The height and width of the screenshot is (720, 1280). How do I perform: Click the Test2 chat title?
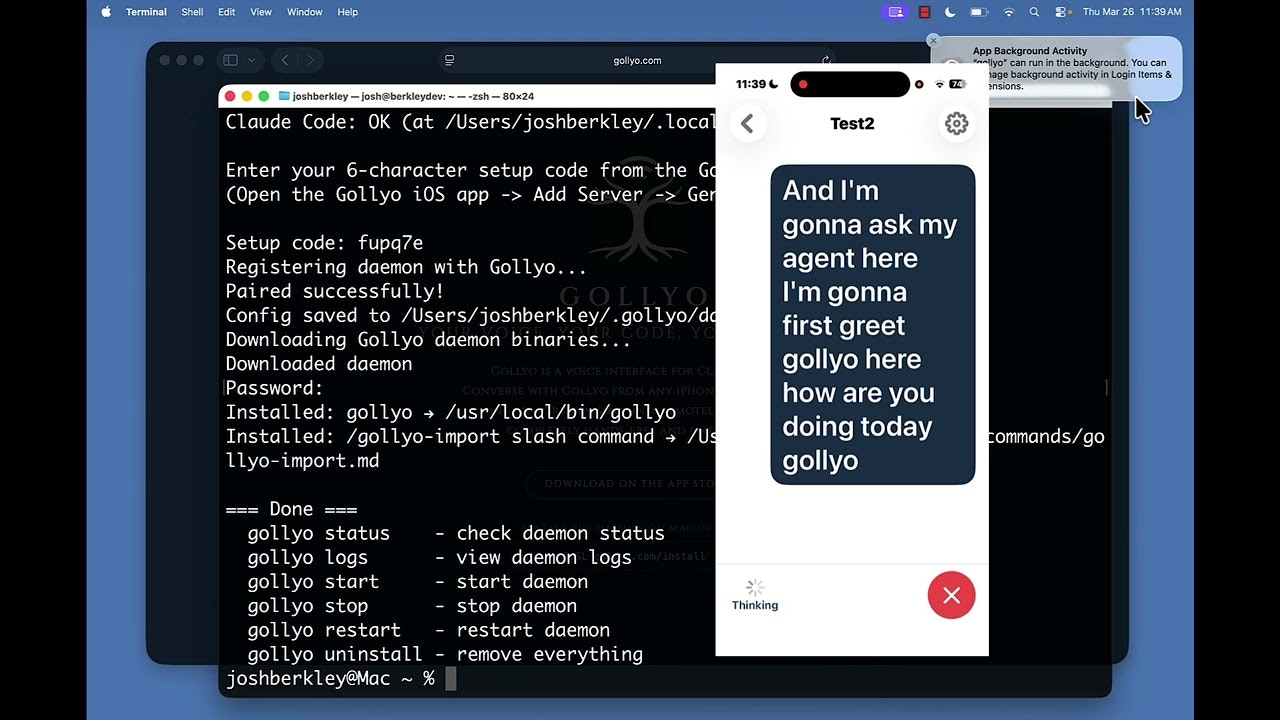pyautogui.click(x=852, y=123)
